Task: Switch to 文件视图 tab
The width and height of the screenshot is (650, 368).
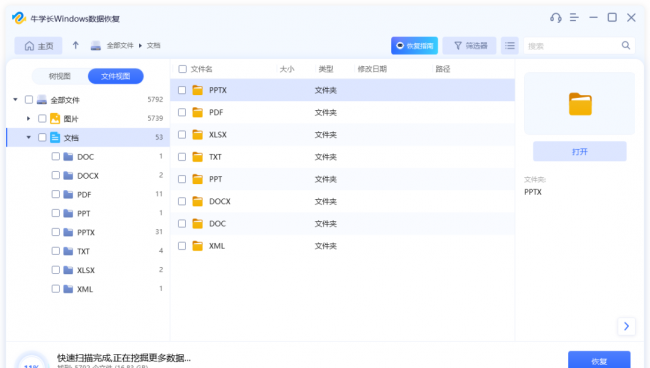Action: pyautogui.click(x=116, y=76)
